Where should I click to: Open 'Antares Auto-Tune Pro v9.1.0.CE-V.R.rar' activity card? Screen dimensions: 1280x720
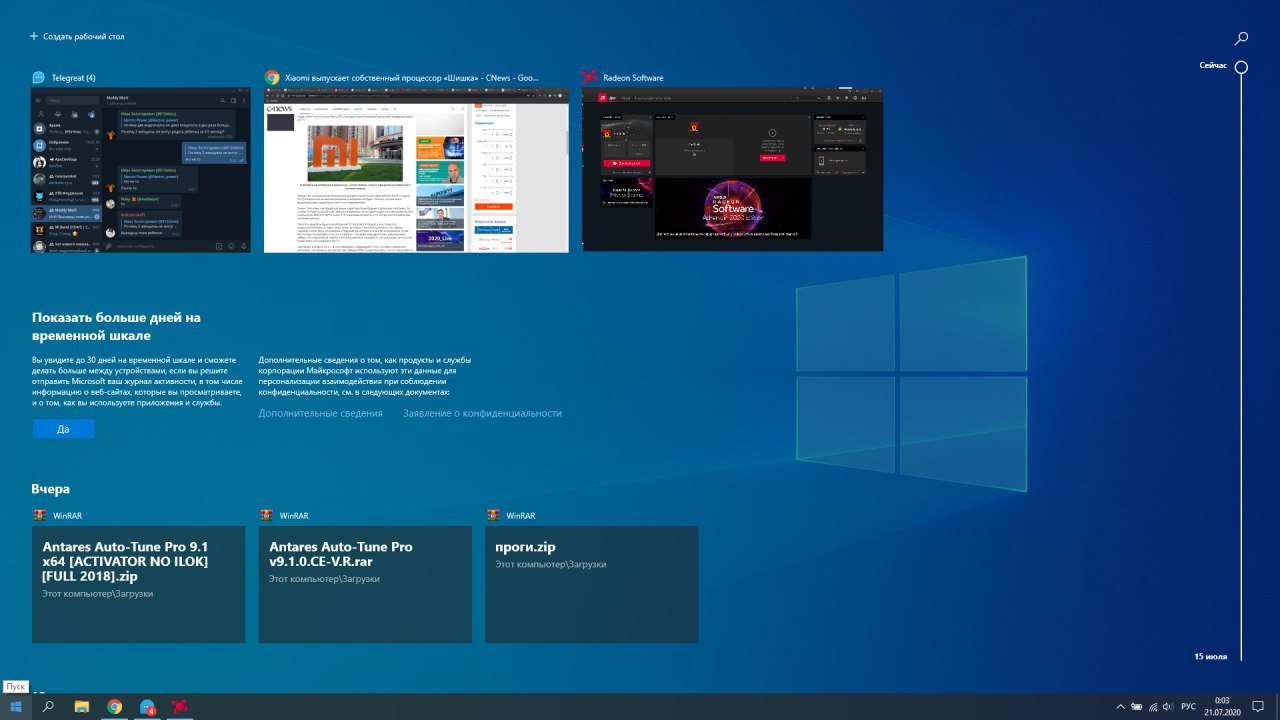click(365, 584)
